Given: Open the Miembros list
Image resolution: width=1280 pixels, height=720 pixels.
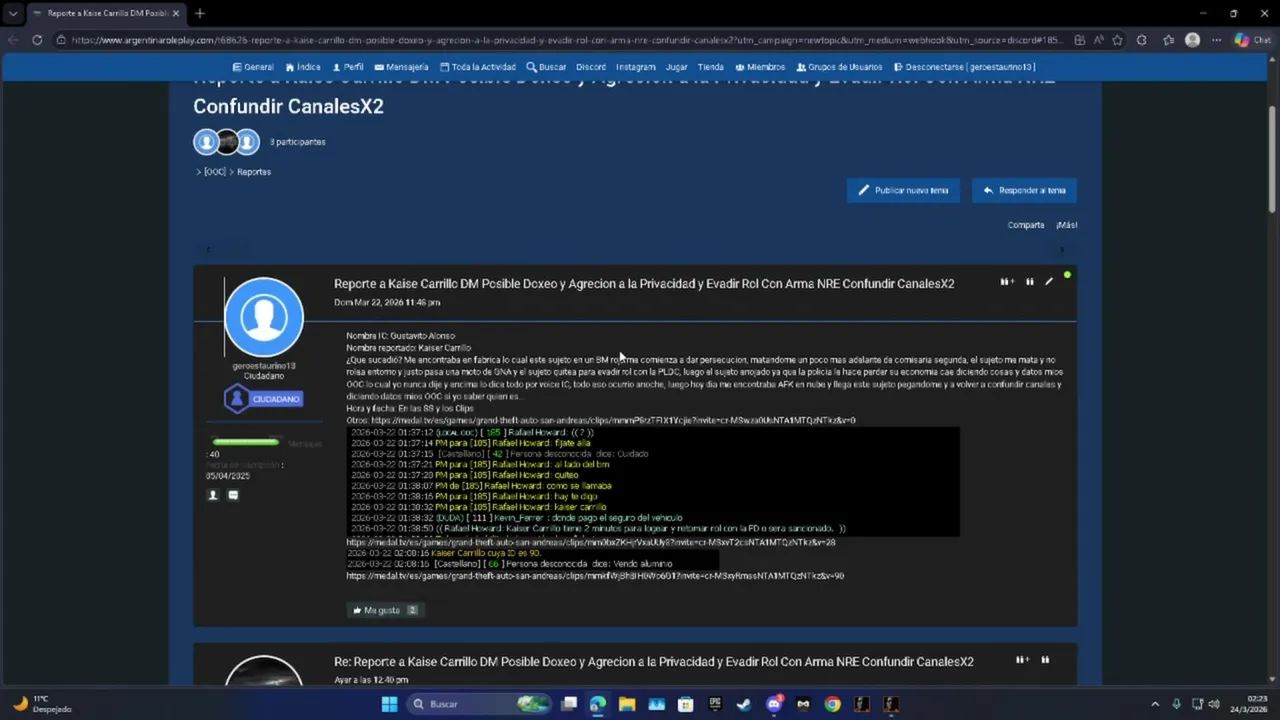Looking at the screenshot, I should pos(760,67).
